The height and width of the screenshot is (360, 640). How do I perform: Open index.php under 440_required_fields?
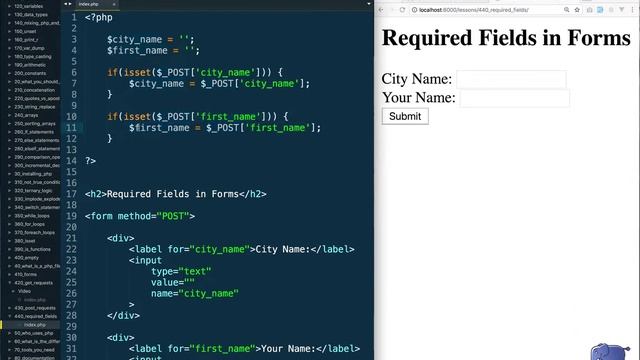[35, 325]
